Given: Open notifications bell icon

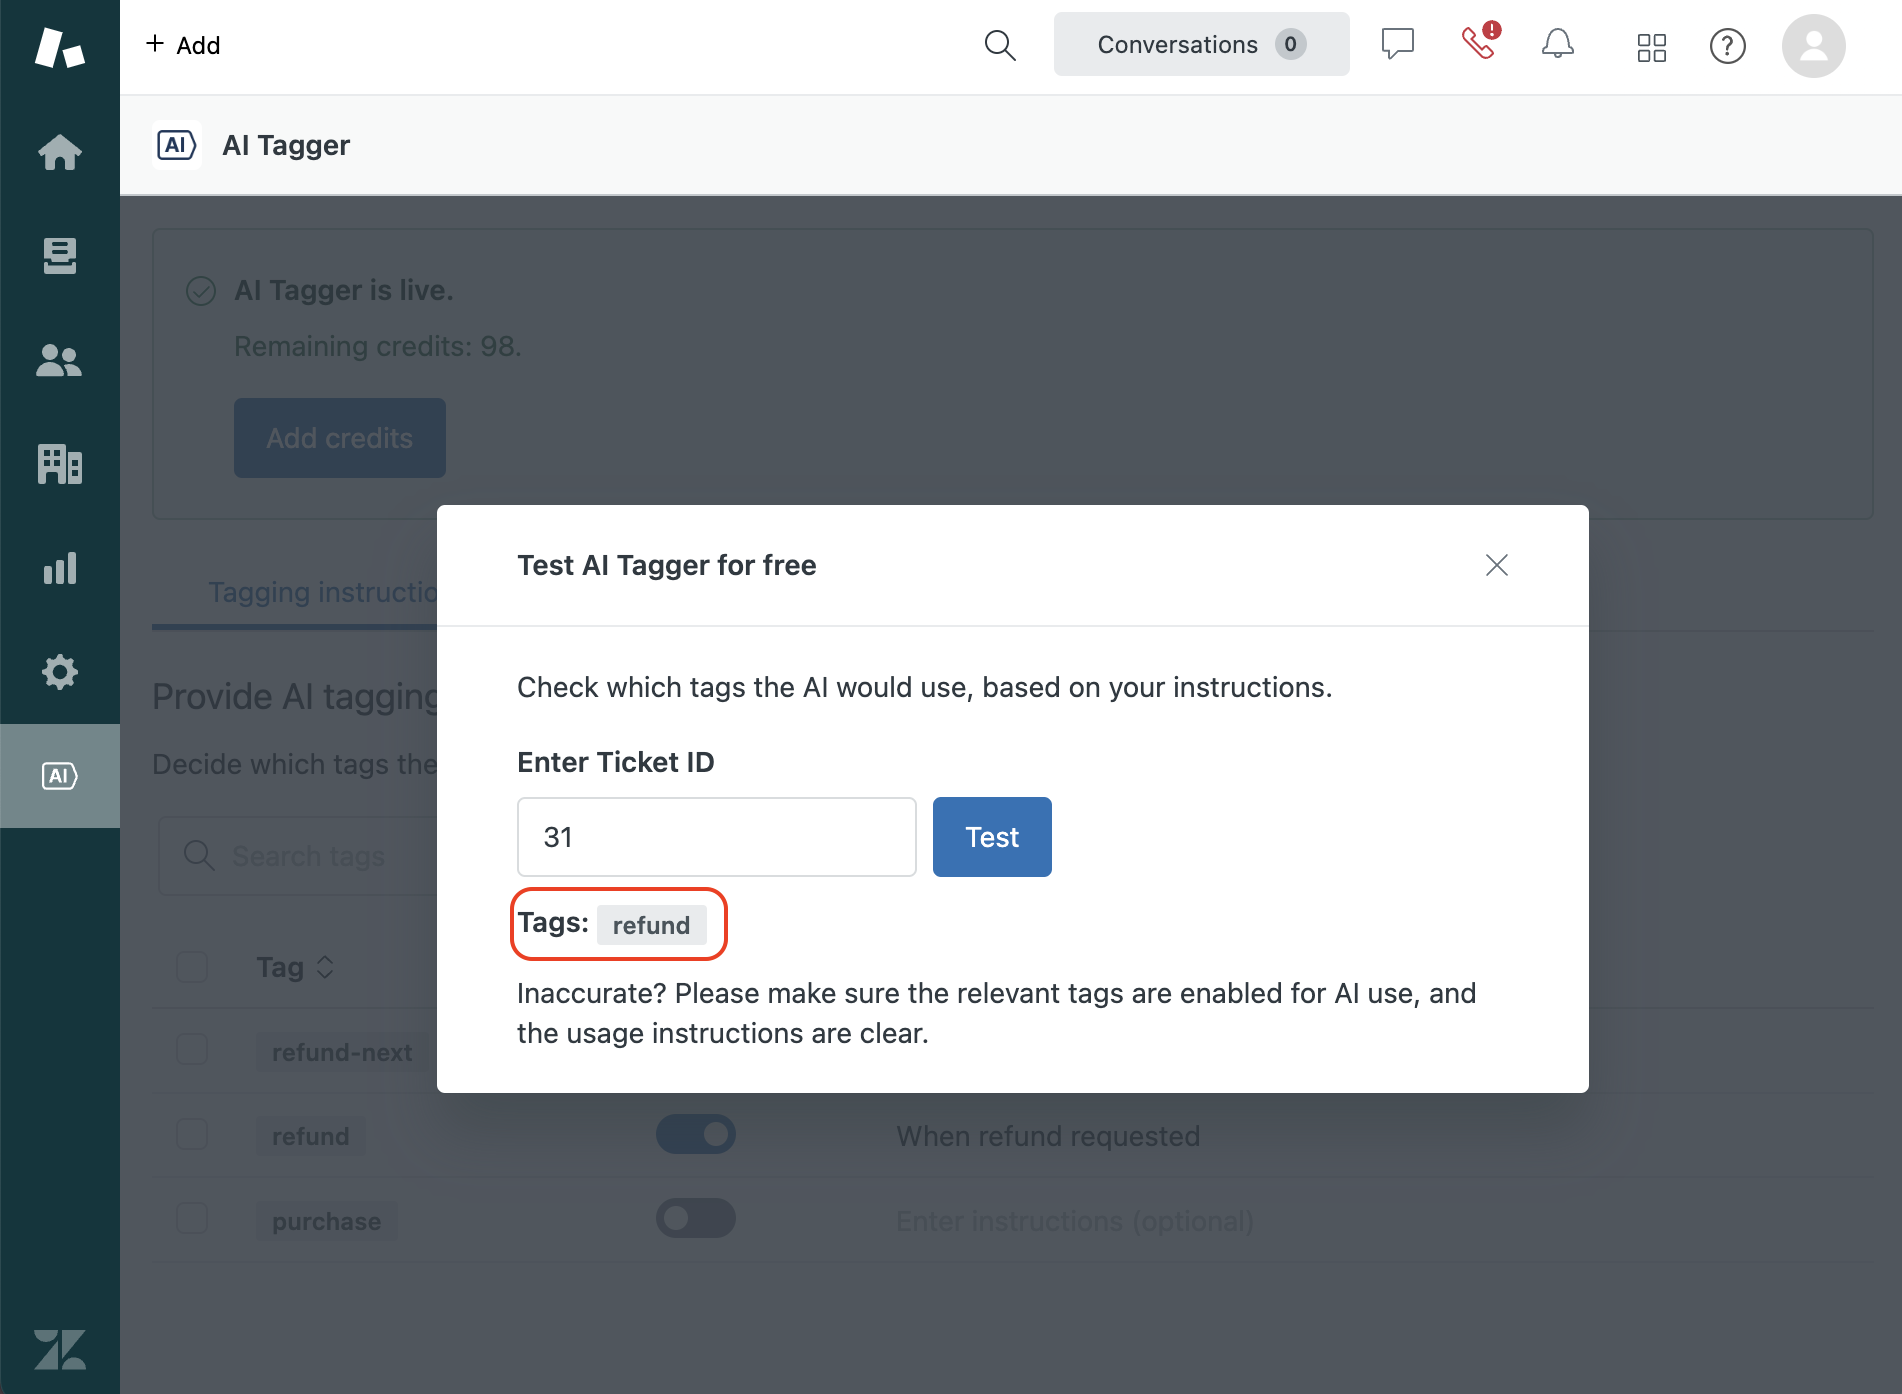Looking at the screenshot, I should point(1557,45).
